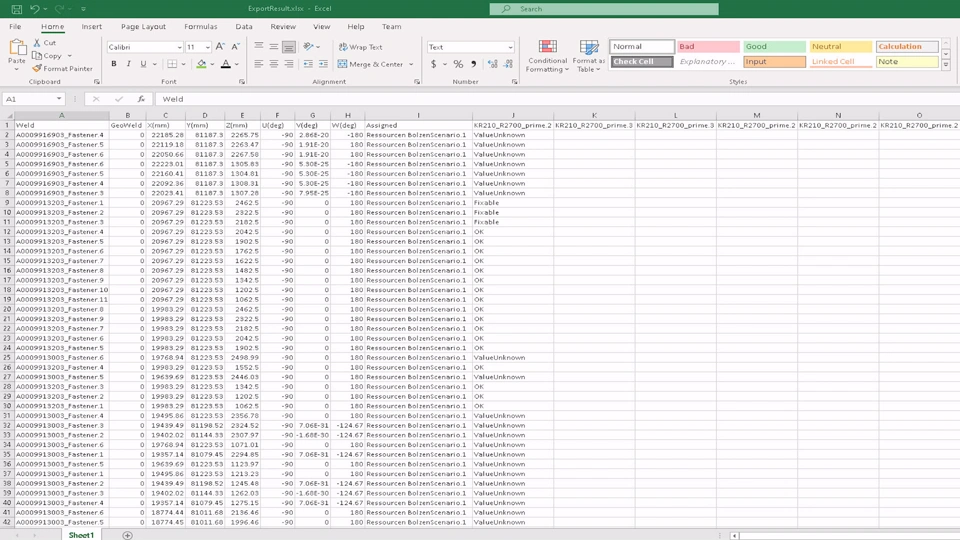Toggle Underline formatting

[x=143, y=64]
